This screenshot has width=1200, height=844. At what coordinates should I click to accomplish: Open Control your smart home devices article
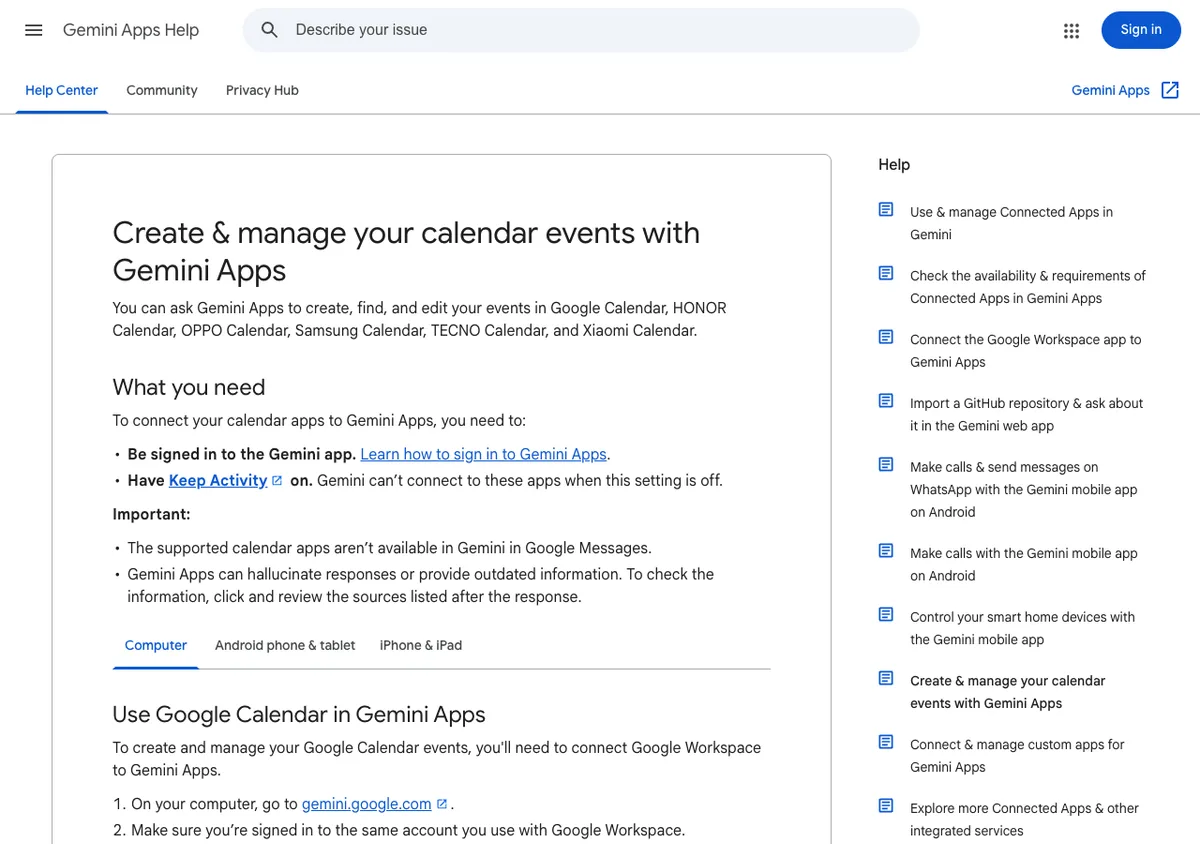pos(1022,628)
